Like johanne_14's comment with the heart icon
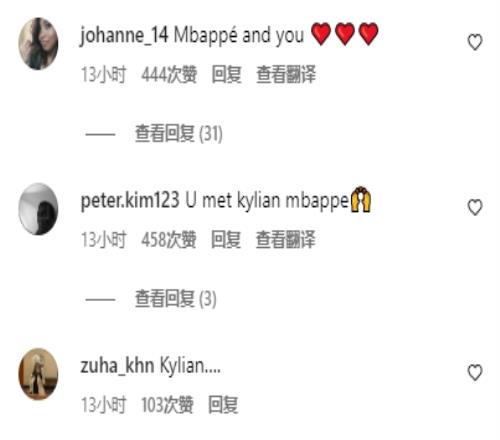This screenshot has width=500, height=440. pos(475,42)
